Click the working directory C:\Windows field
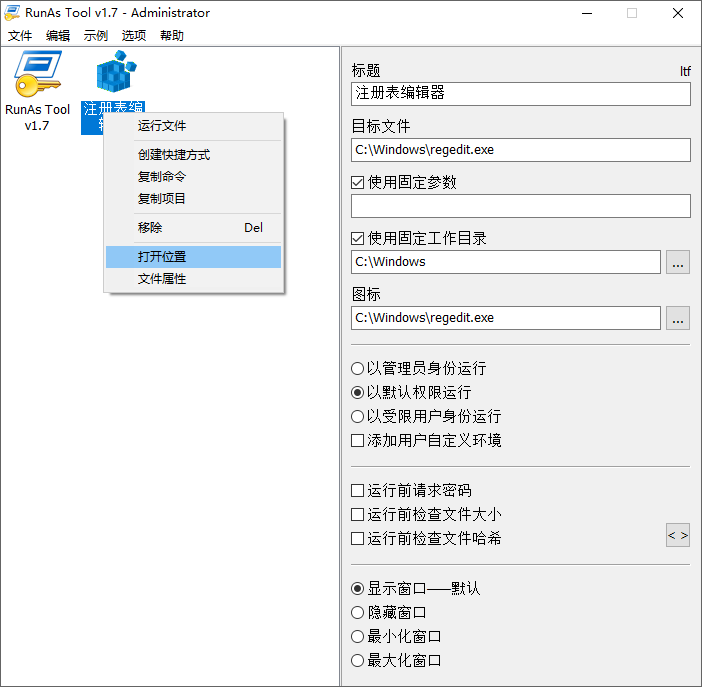The image size is (702, 687). [x=506, y=262]
